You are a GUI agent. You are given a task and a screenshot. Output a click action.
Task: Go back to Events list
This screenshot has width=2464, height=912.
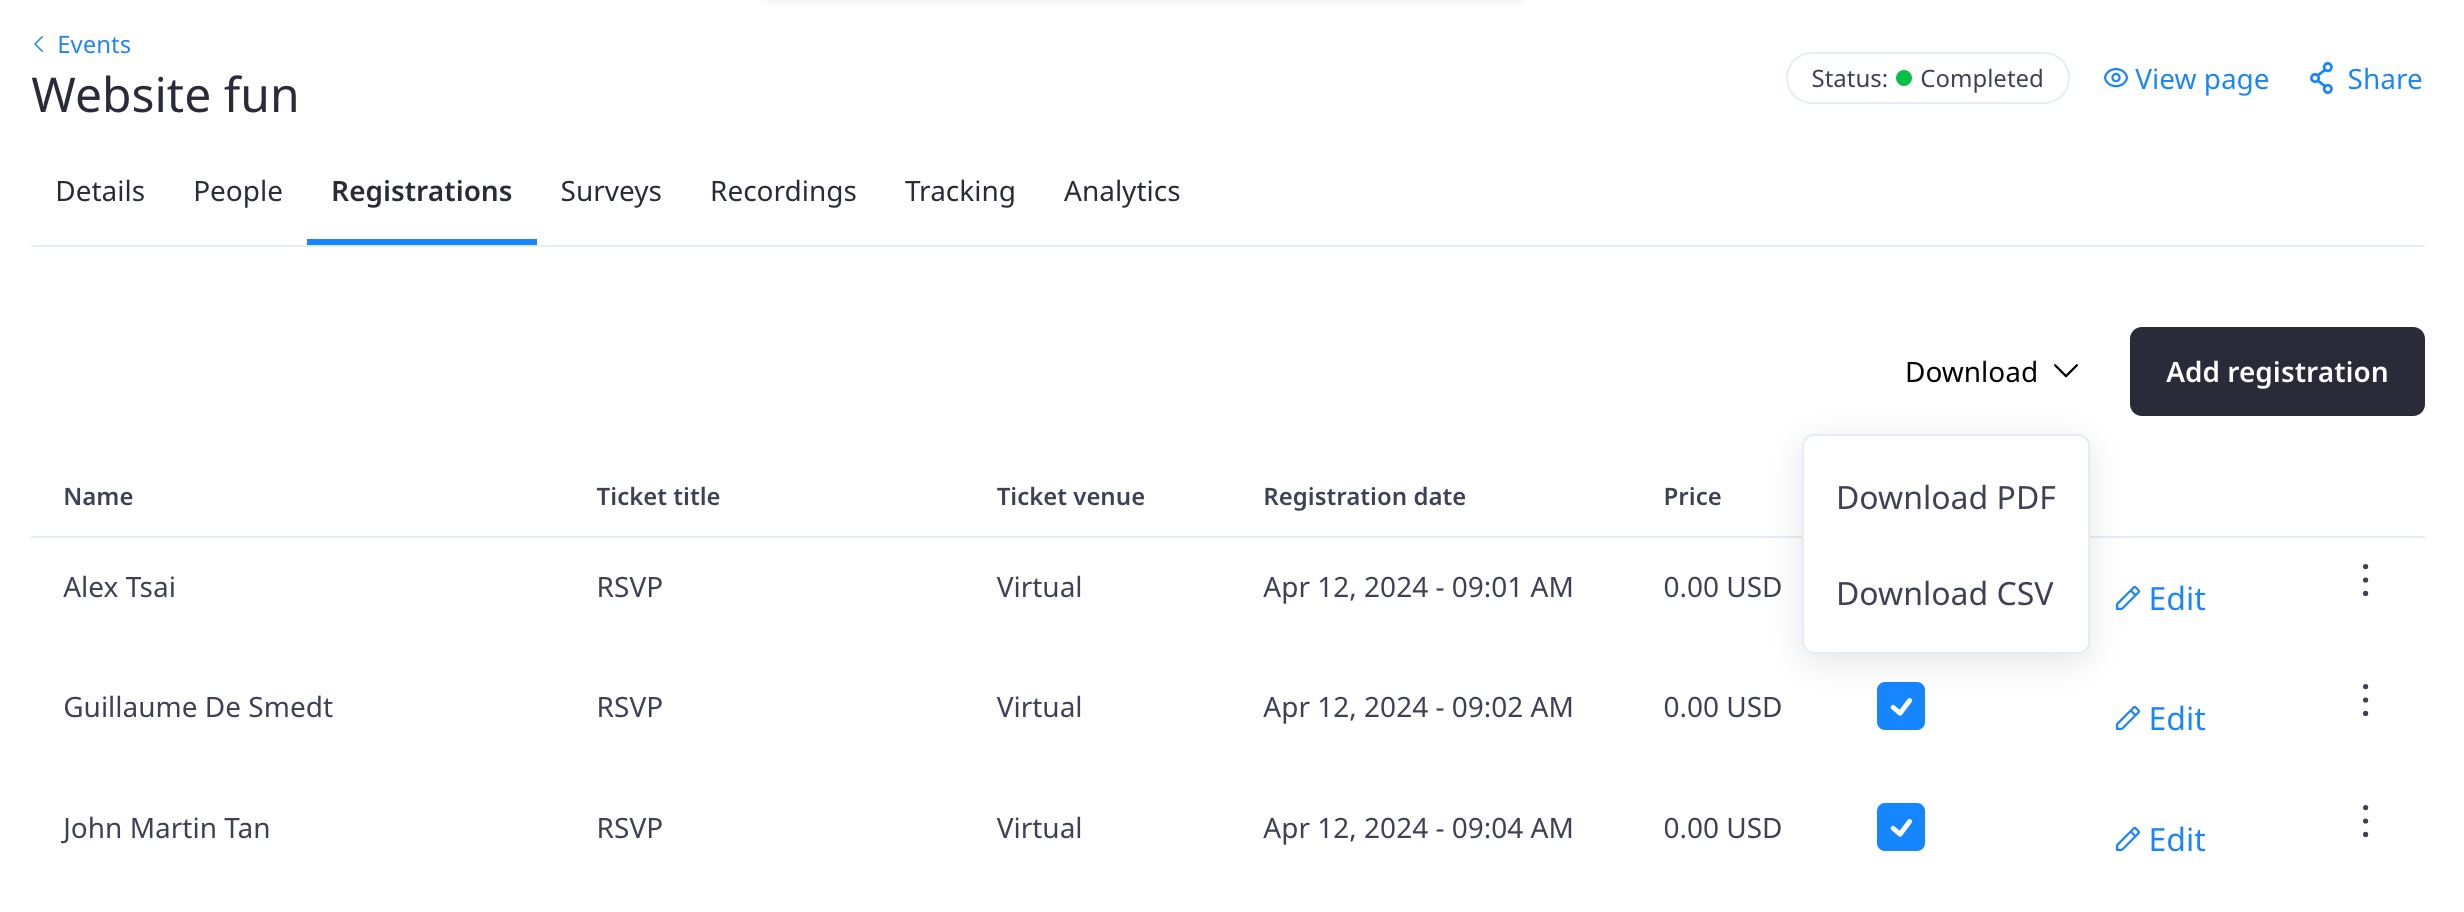[x=82, y=45]
